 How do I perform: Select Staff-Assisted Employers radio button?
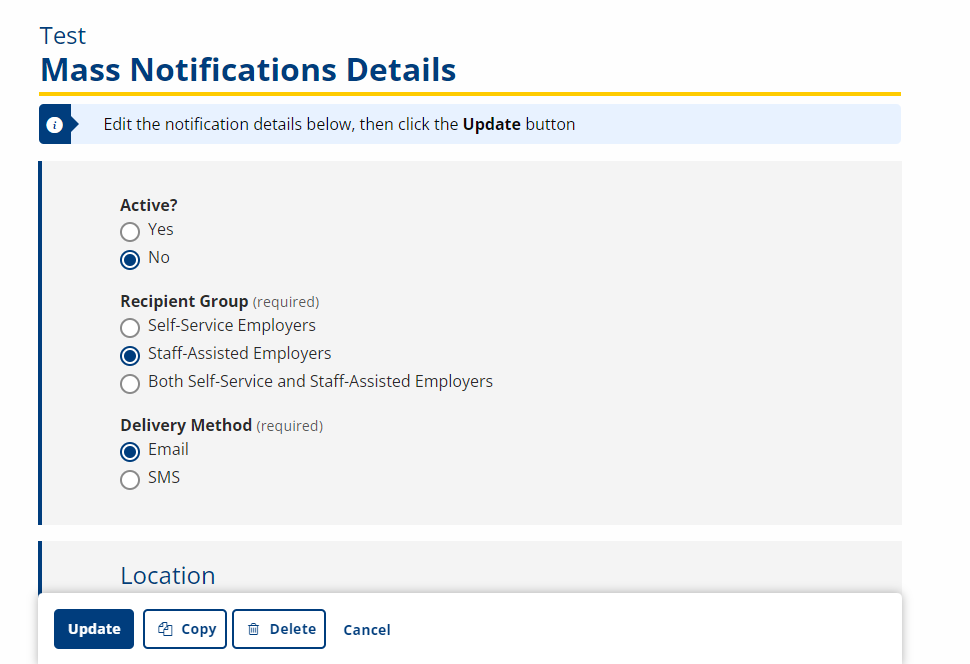pyautogui.click(x=130, y=356)
